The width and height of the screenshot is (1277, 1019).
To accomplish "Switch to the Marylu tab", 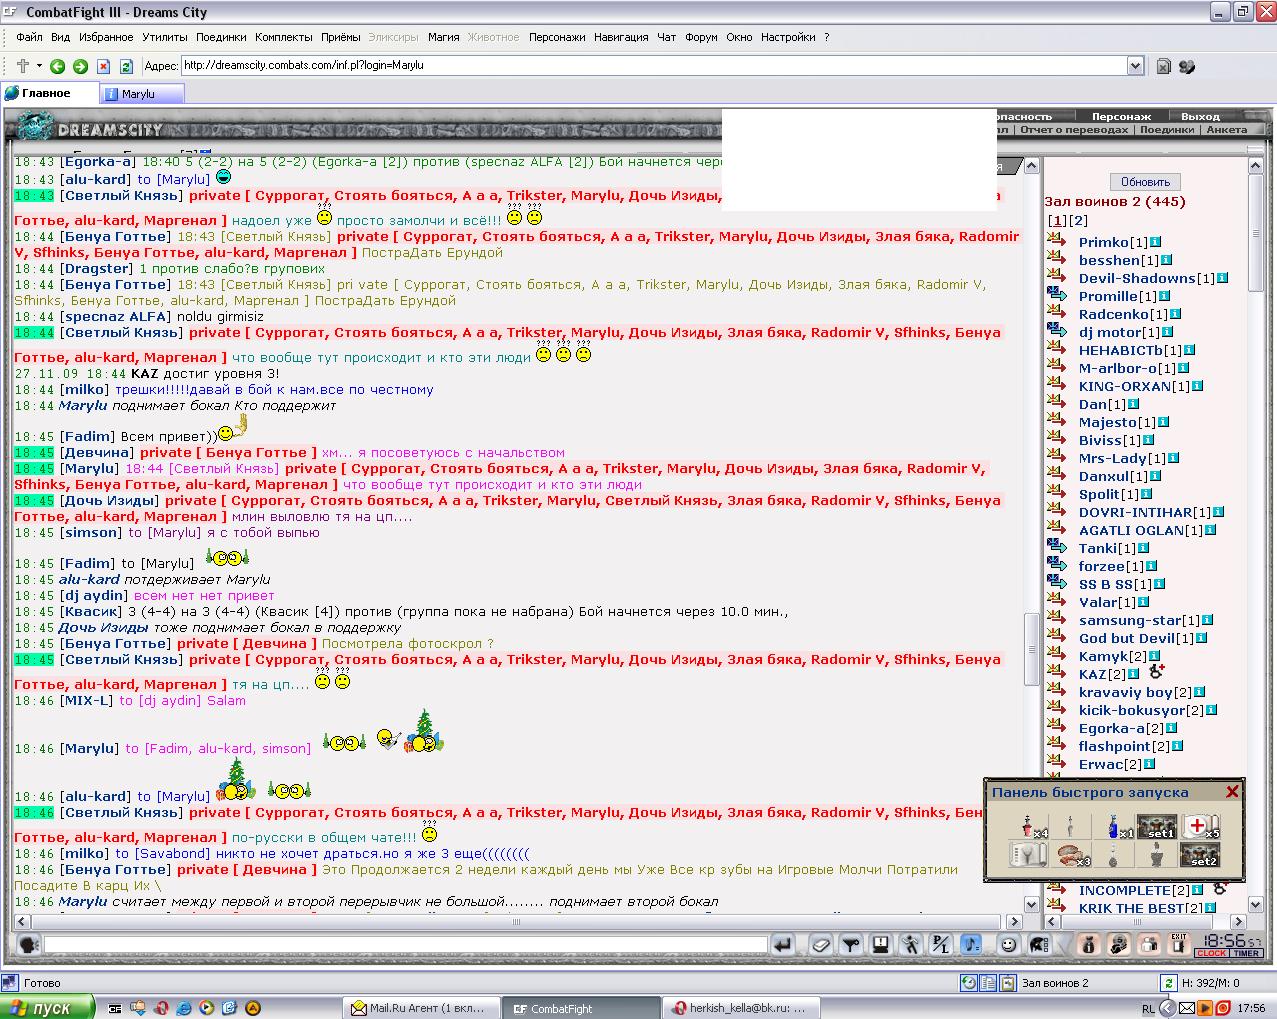I will 142,94.
